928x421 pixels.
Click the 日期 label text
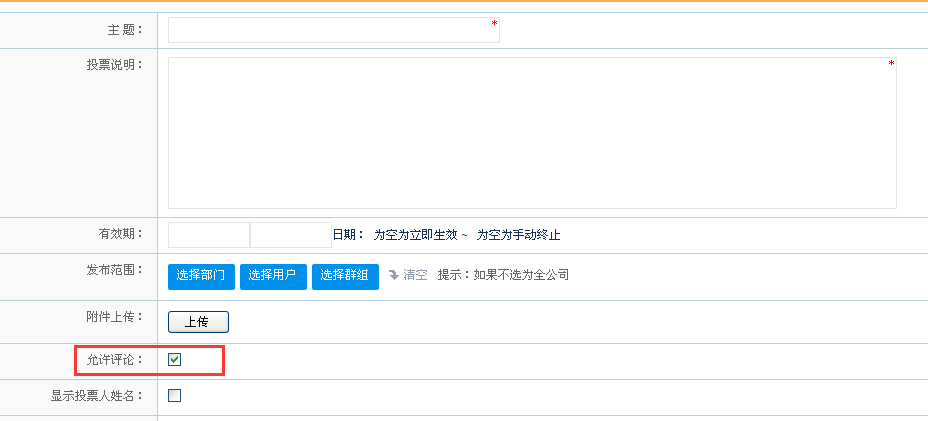point(349,235)
